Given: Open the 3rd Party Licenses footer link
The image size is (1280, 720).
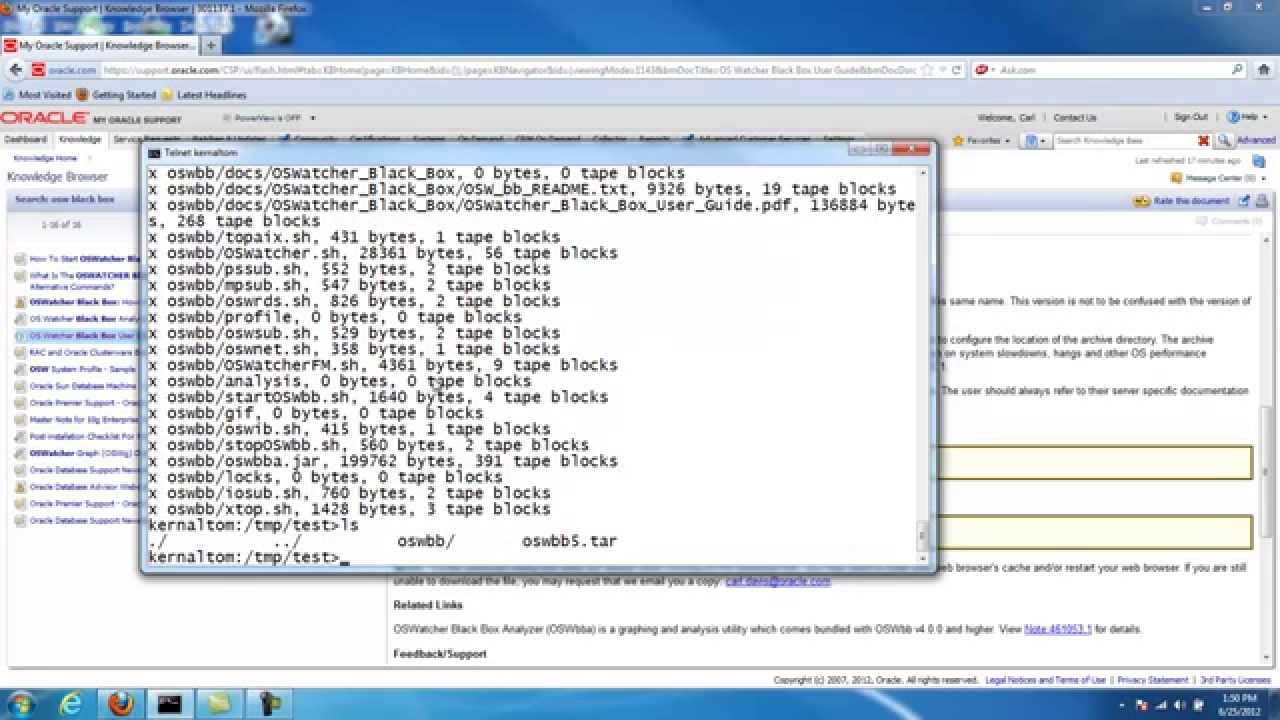Looking at the screenshot, I should point(1235,680).
